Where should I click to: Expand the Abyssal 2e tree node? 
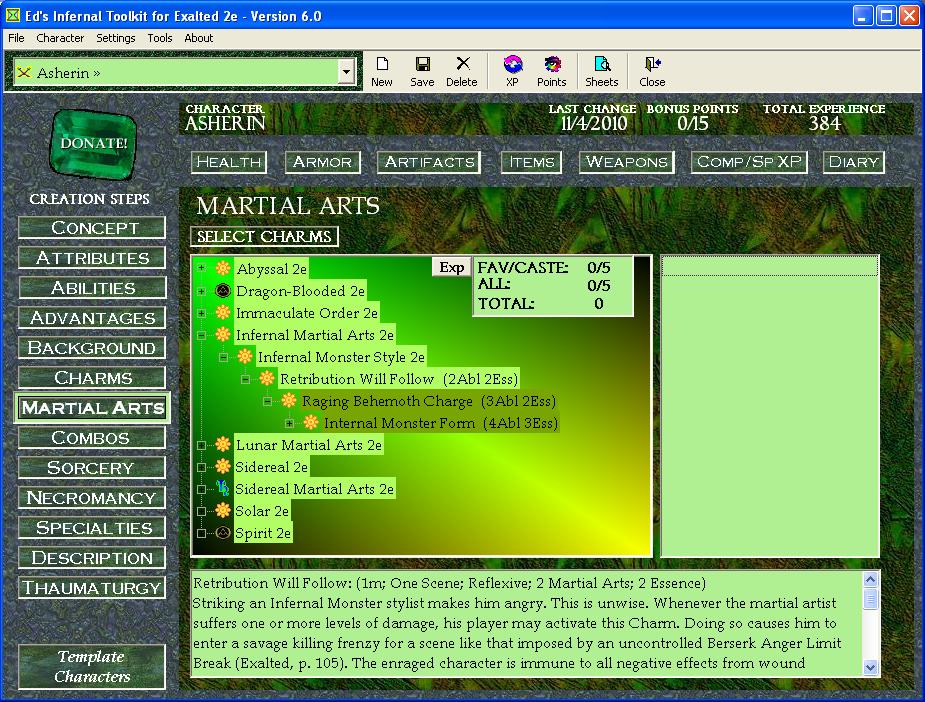tap(201, 268)
